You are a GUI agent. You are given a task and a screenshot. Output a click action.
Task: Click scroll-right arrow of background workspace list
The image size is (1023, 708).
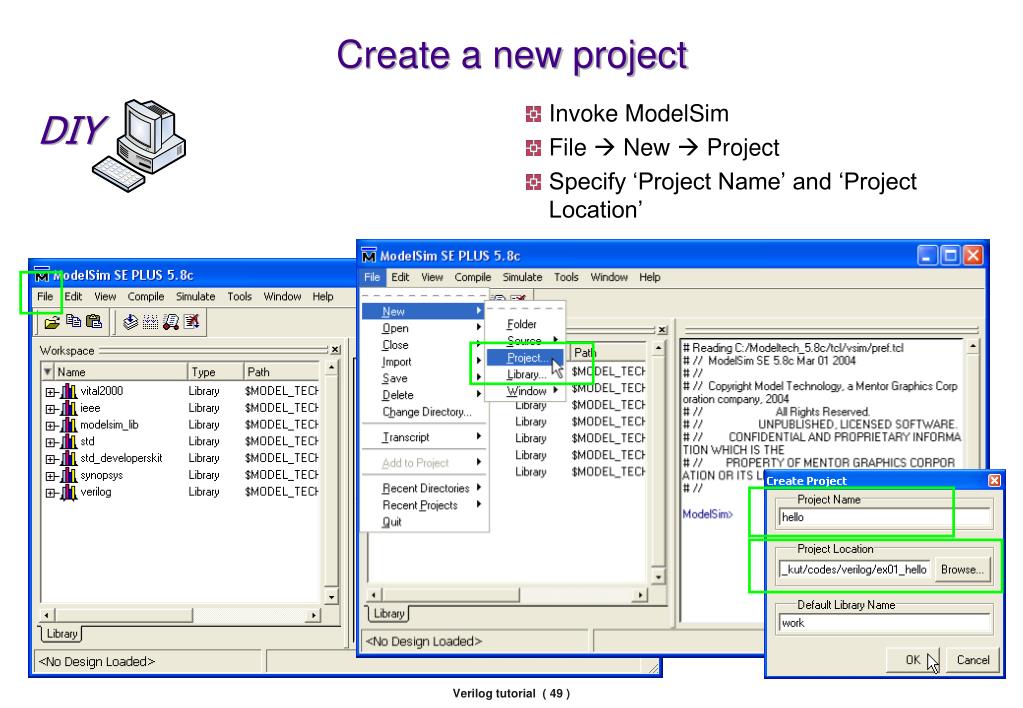[314, 615]
